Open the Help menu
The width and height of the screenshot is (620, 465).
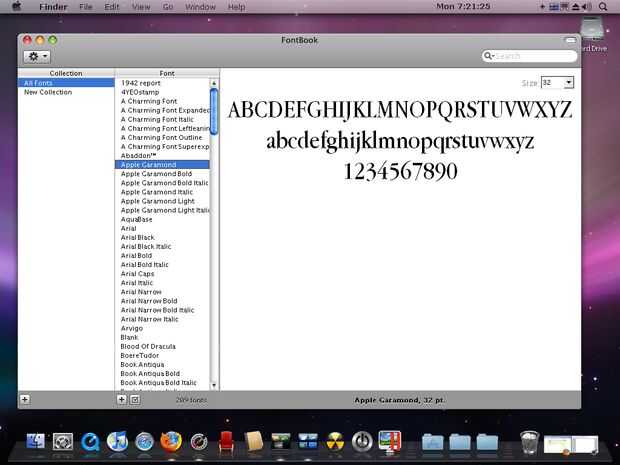click(236, 7)
